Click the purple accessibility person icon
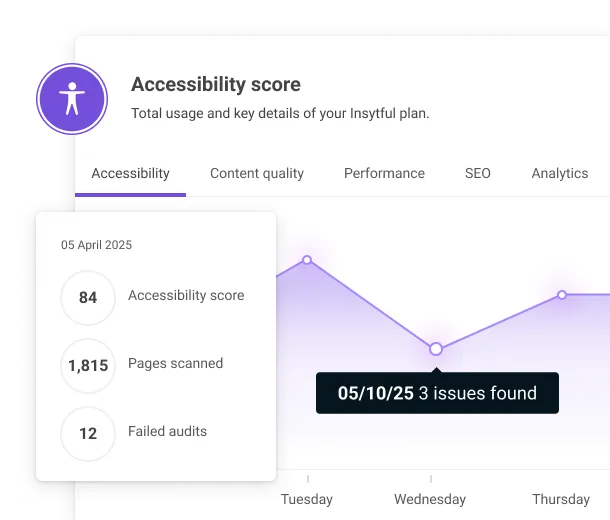The height and width of the screenshot is (520, 610). [71, 99]
